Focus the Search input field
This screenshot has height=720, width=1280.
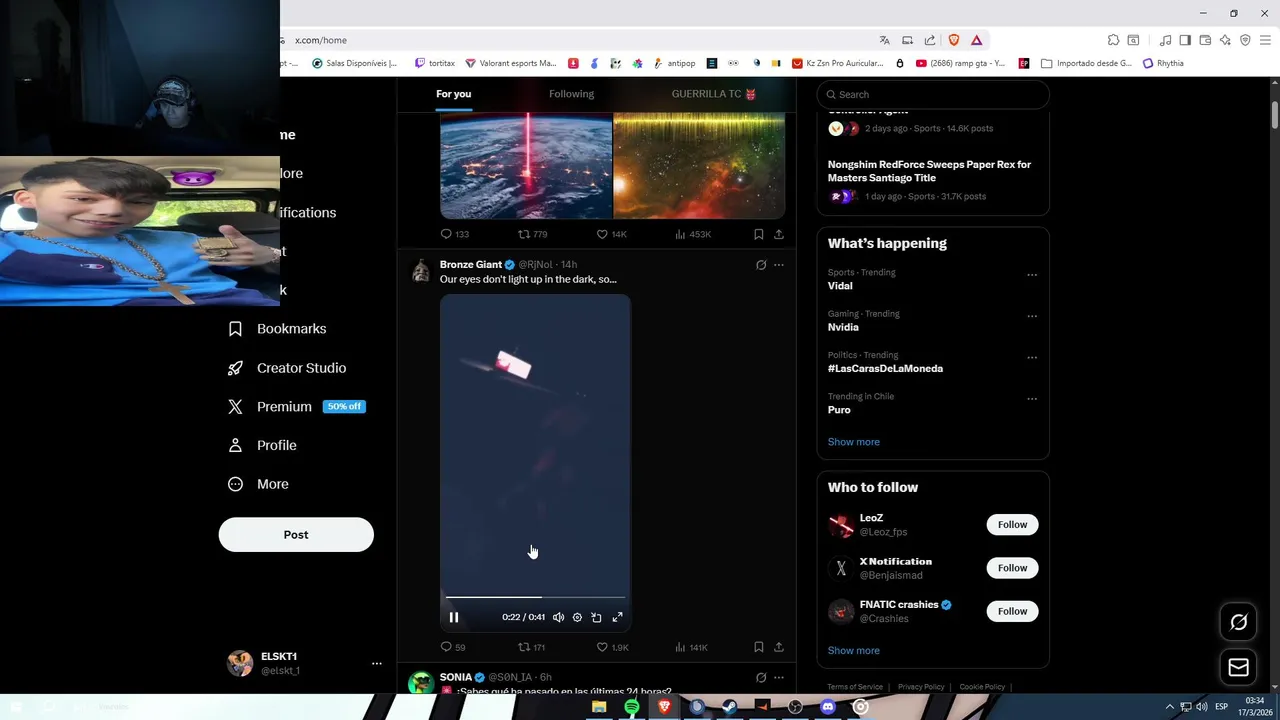933,94
